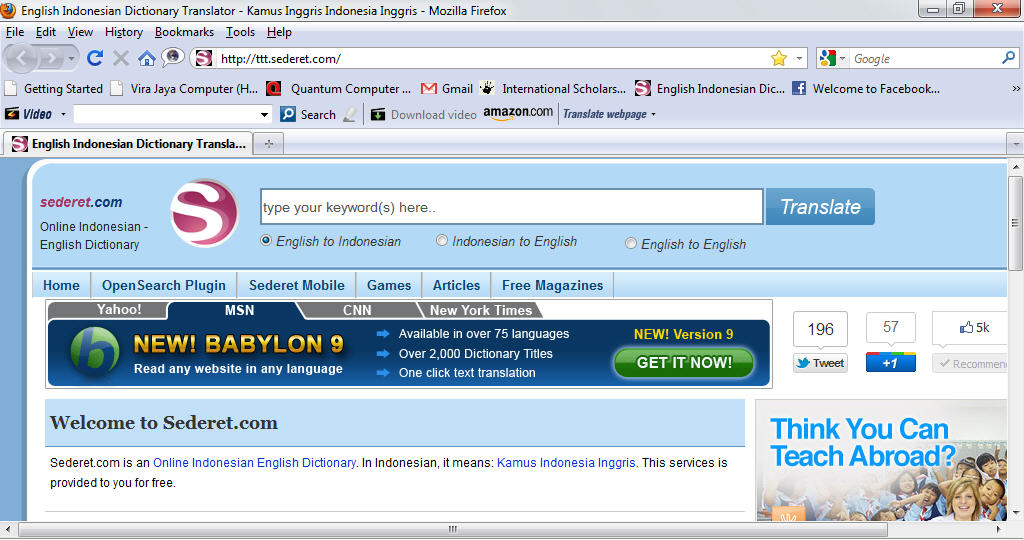Click the Video toolbar logo
The image size is (1024, 540).
click(29, 114)
